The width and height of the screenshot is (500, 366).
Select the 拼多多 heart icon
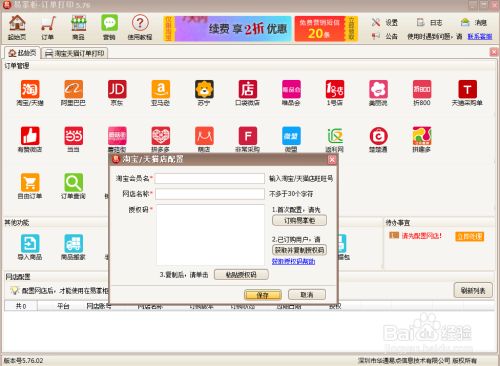tap(161, 140)
